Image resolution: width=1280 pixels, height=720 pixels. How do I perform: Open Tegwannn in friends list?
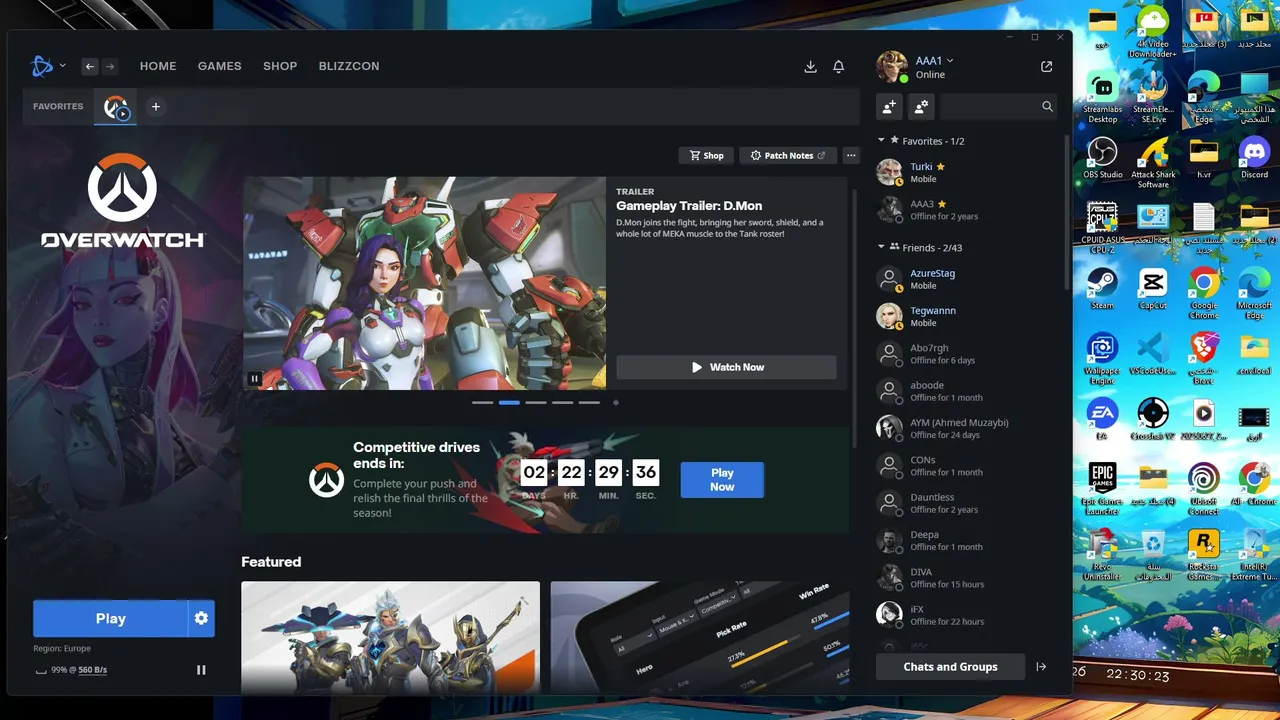point(966,316)
